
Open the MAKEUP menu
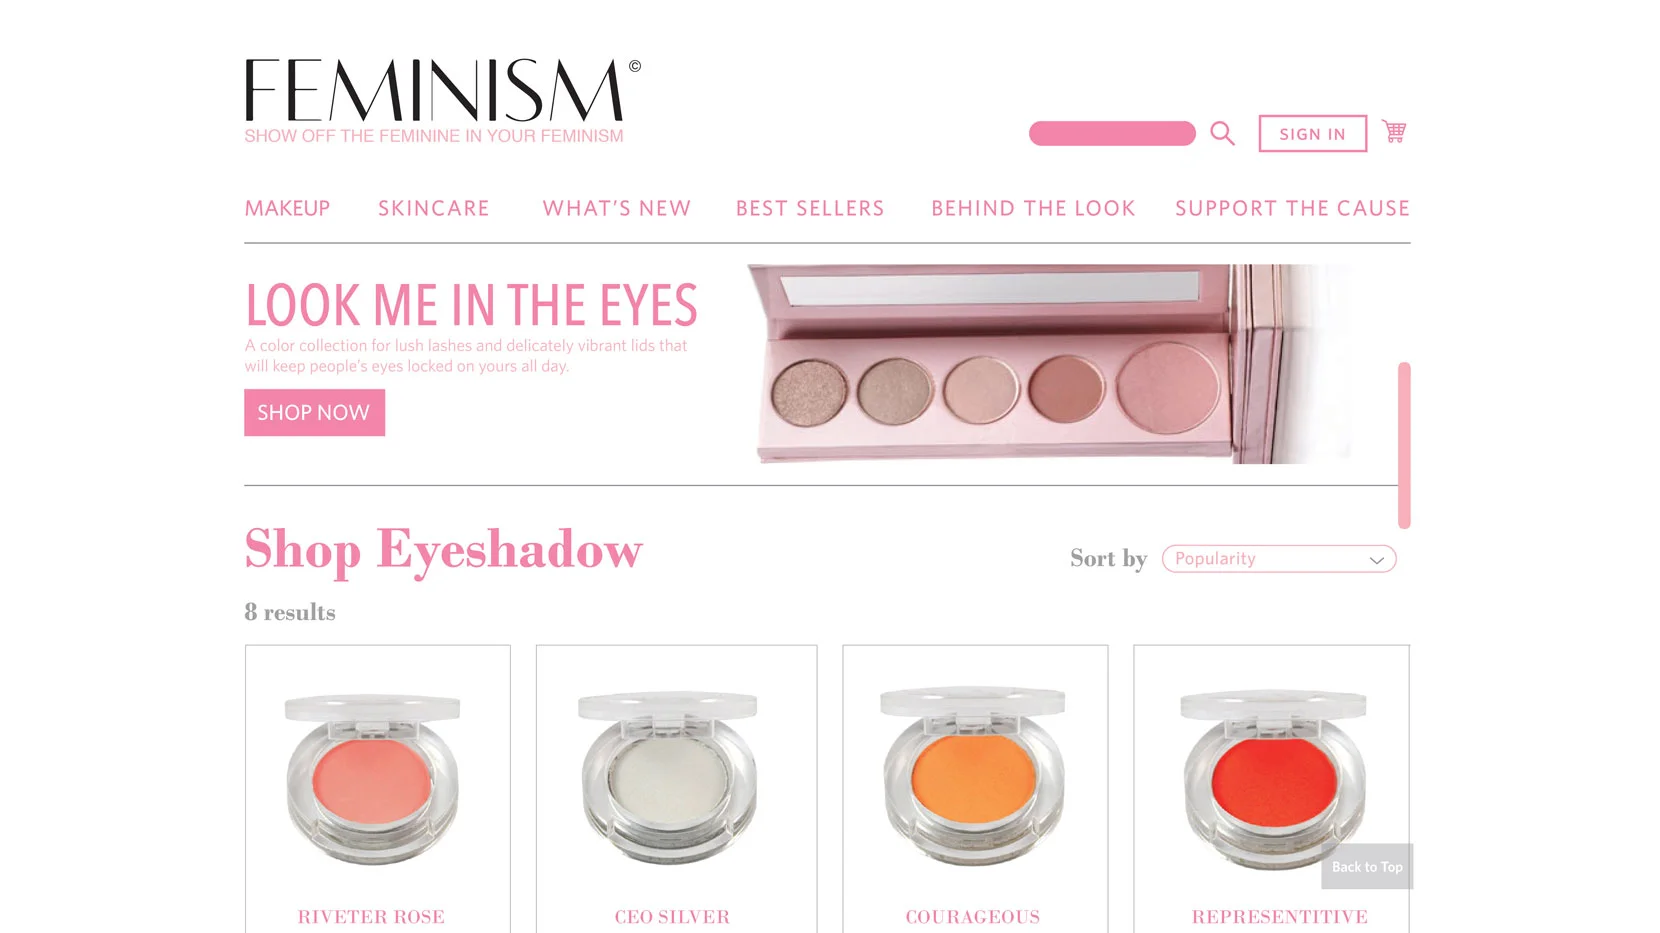point(287,208)
